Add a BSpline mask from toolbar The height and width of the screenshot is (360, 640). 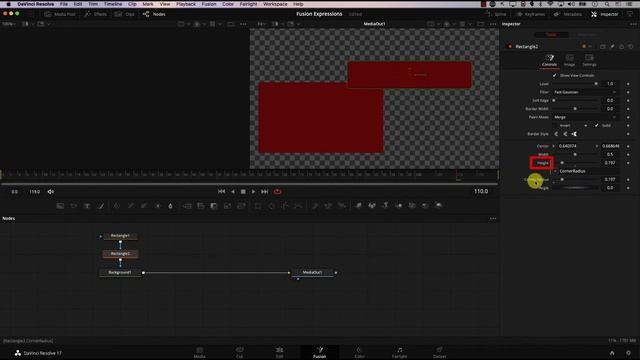point(298,206)
